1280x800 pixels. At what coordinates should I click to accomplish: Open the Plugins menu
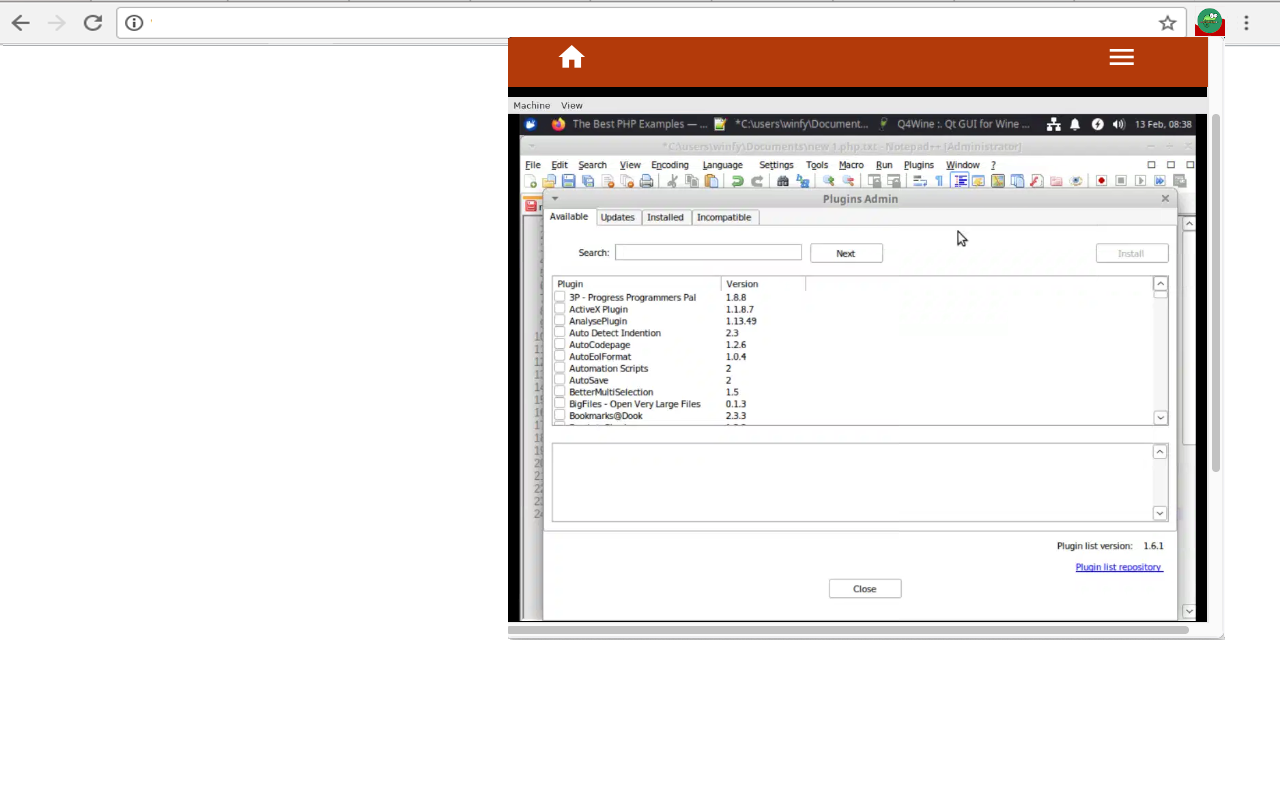918,164
